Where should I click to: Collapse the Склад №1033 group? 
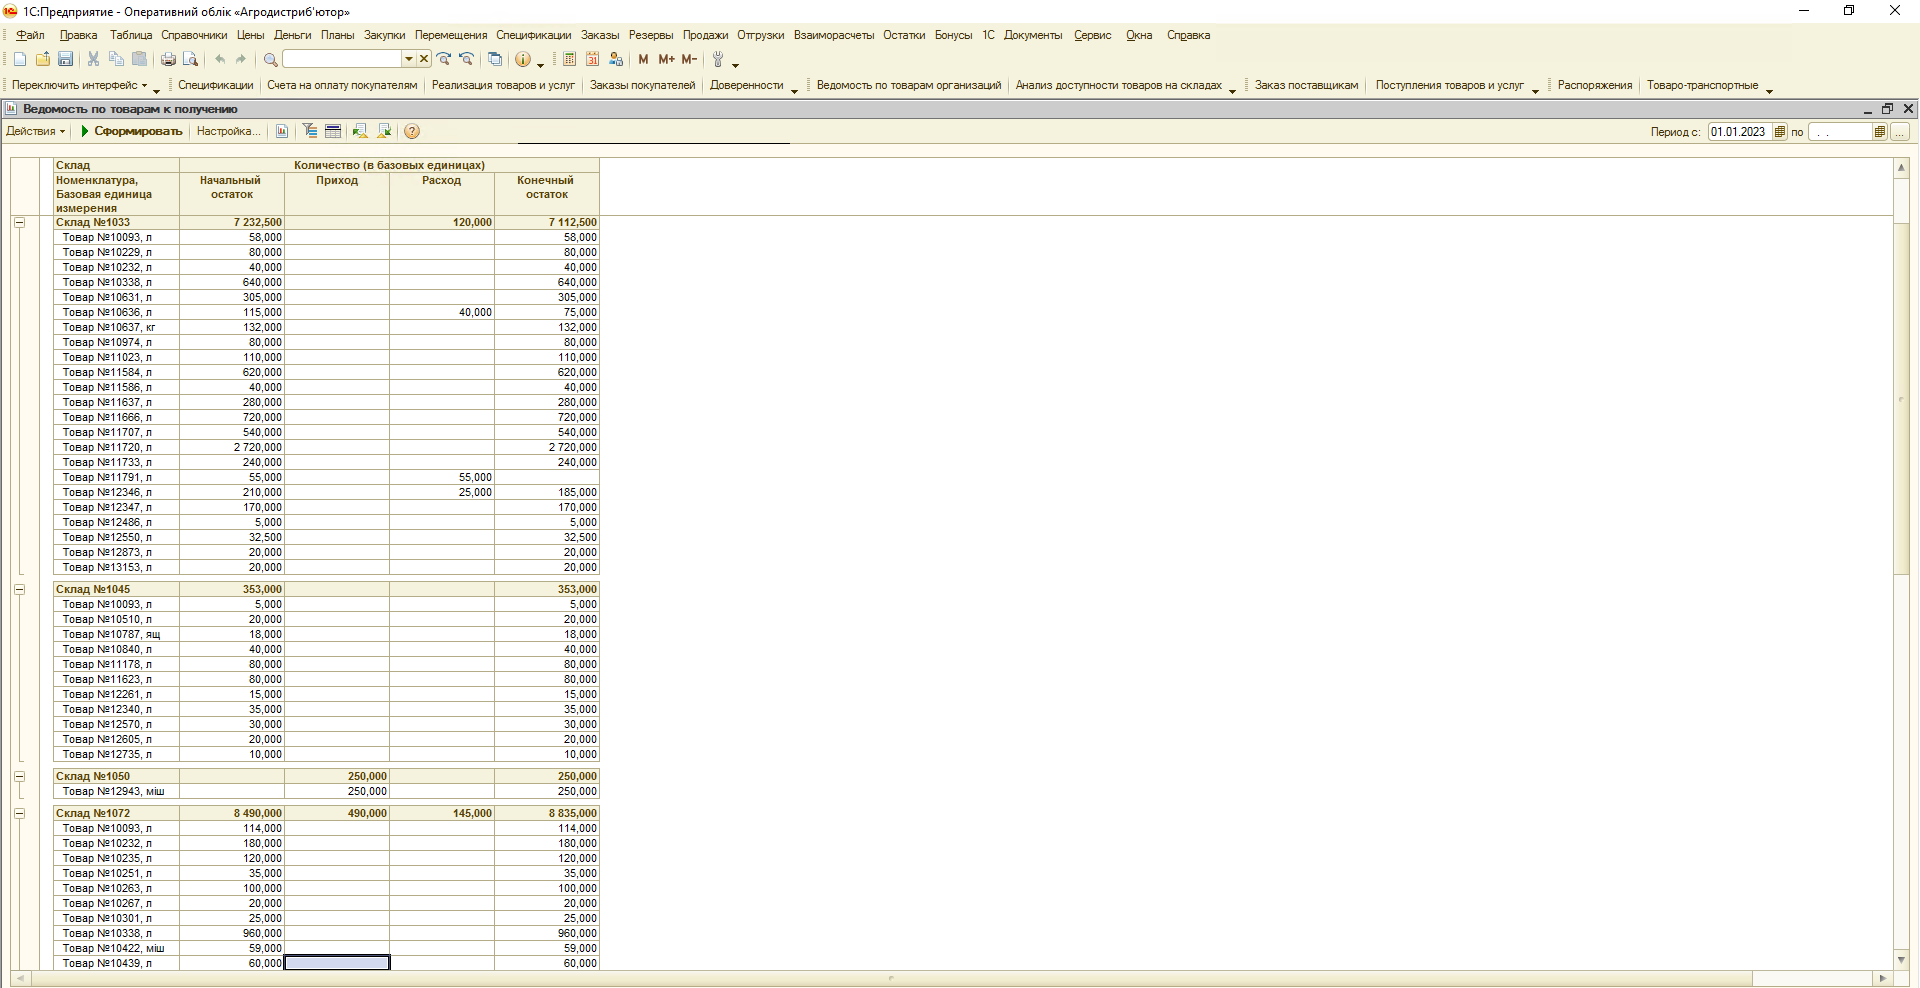tap(19, 223)
